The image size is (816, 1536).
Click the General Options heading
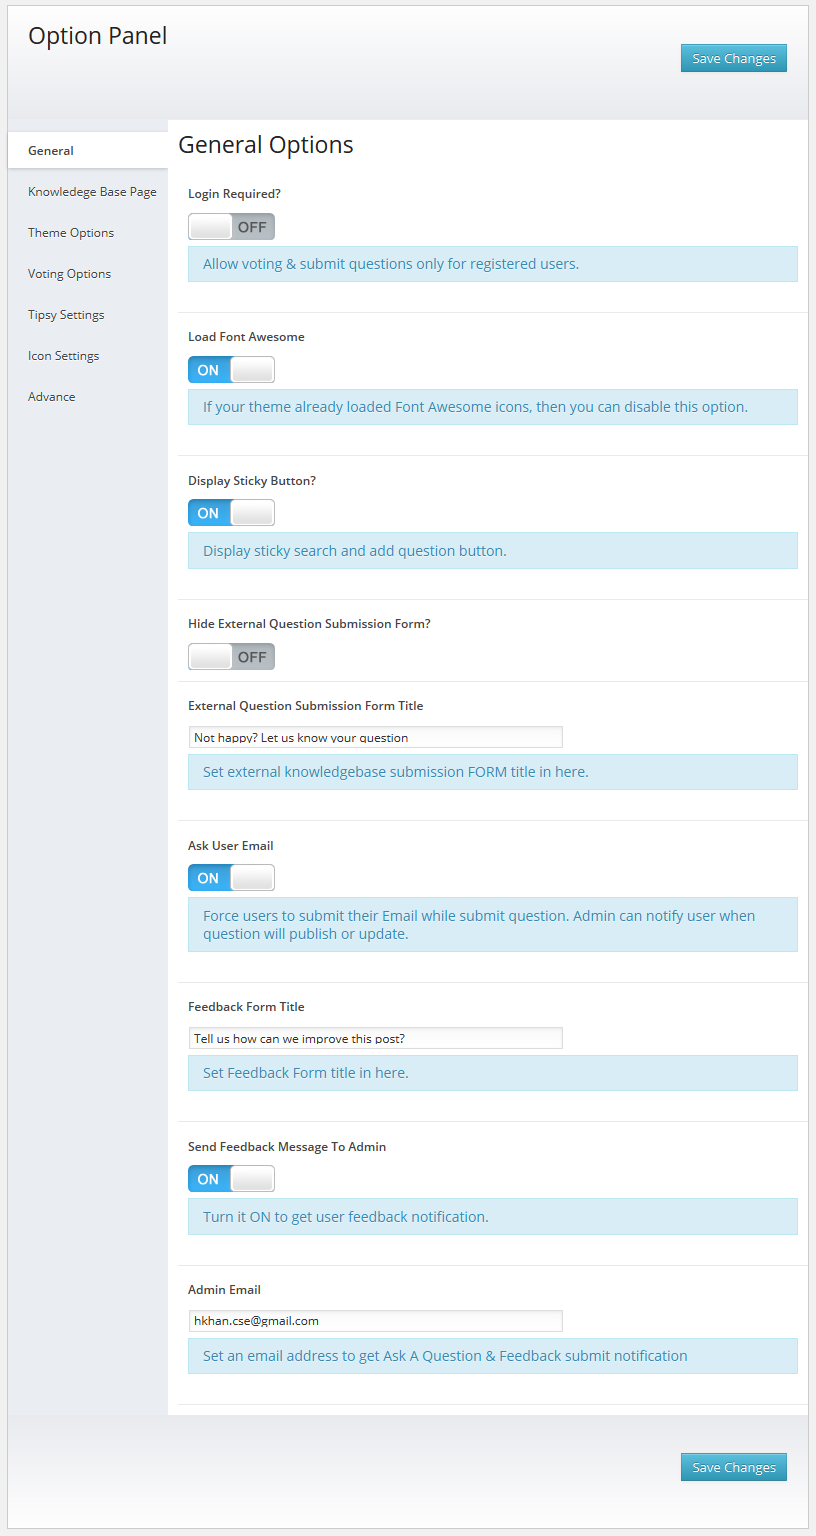(266, 145)
